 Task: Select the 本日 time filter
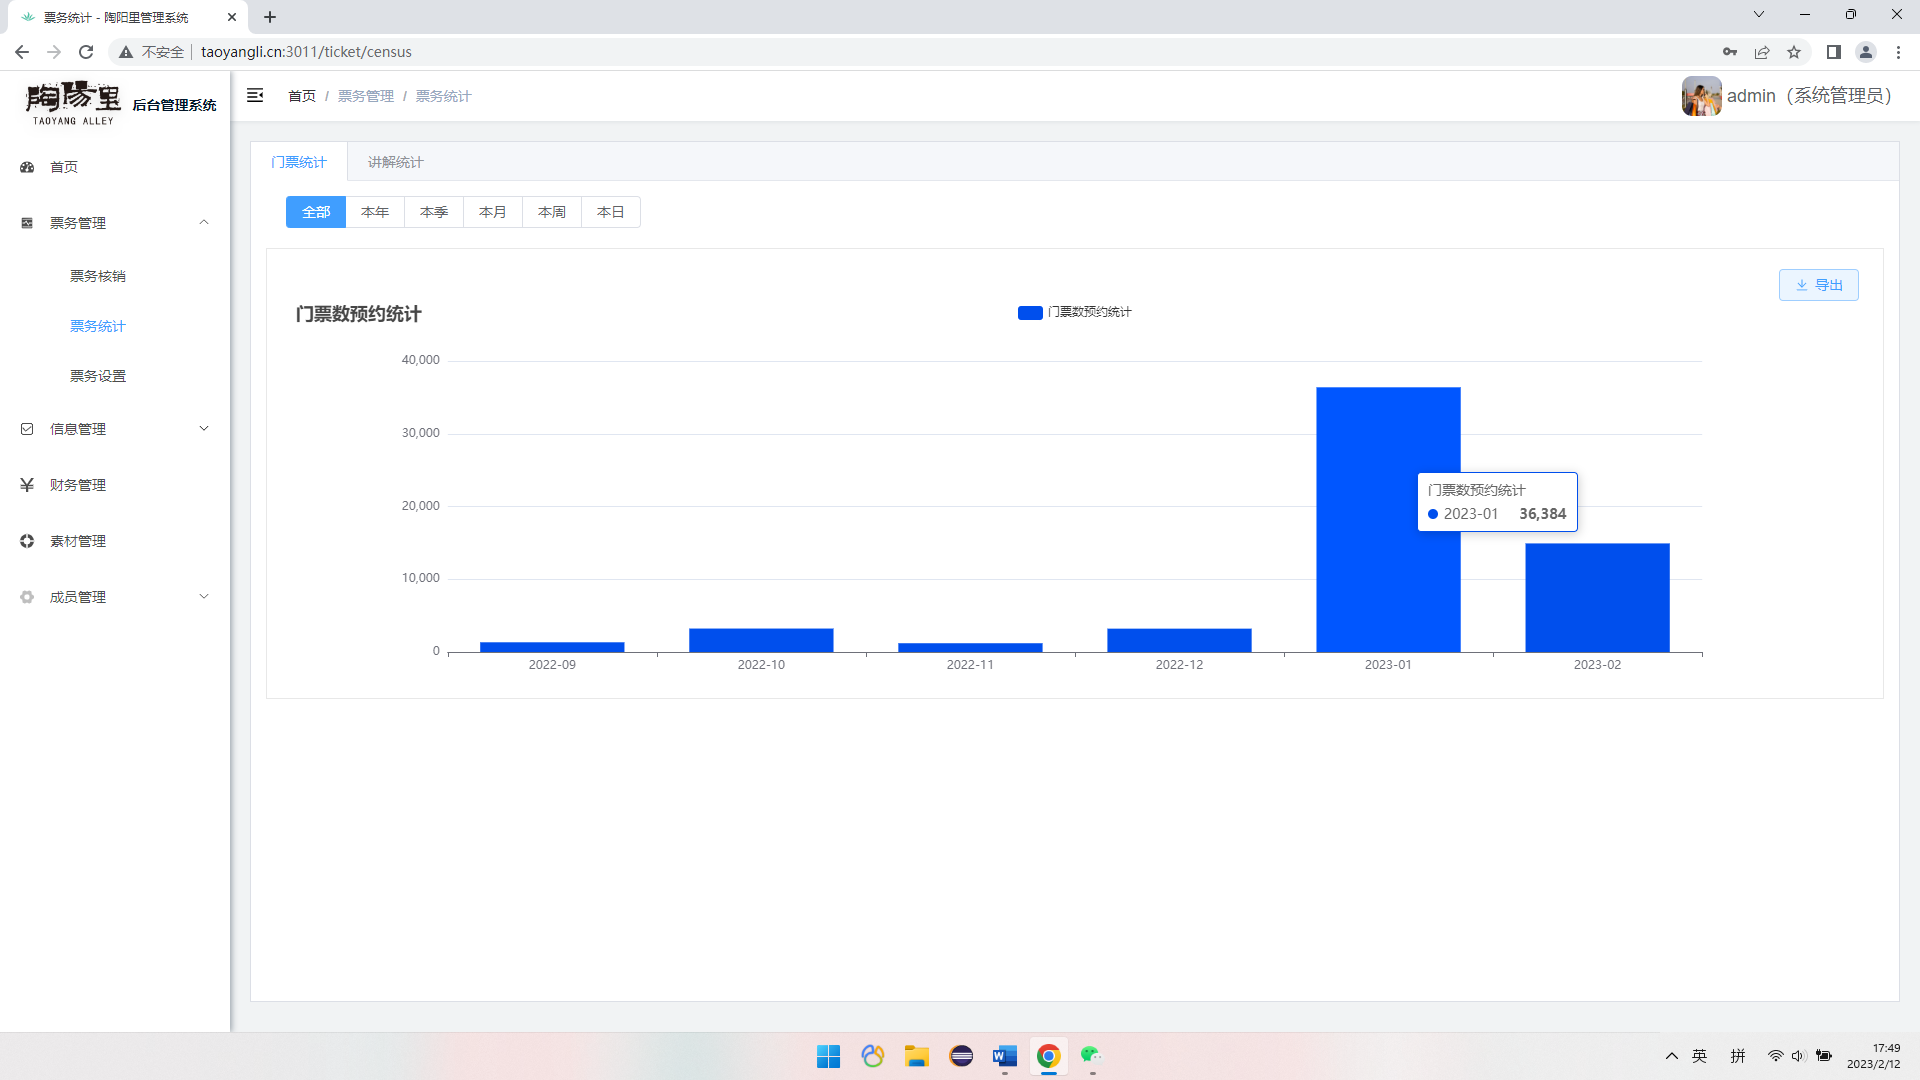(x=610, y=212)
